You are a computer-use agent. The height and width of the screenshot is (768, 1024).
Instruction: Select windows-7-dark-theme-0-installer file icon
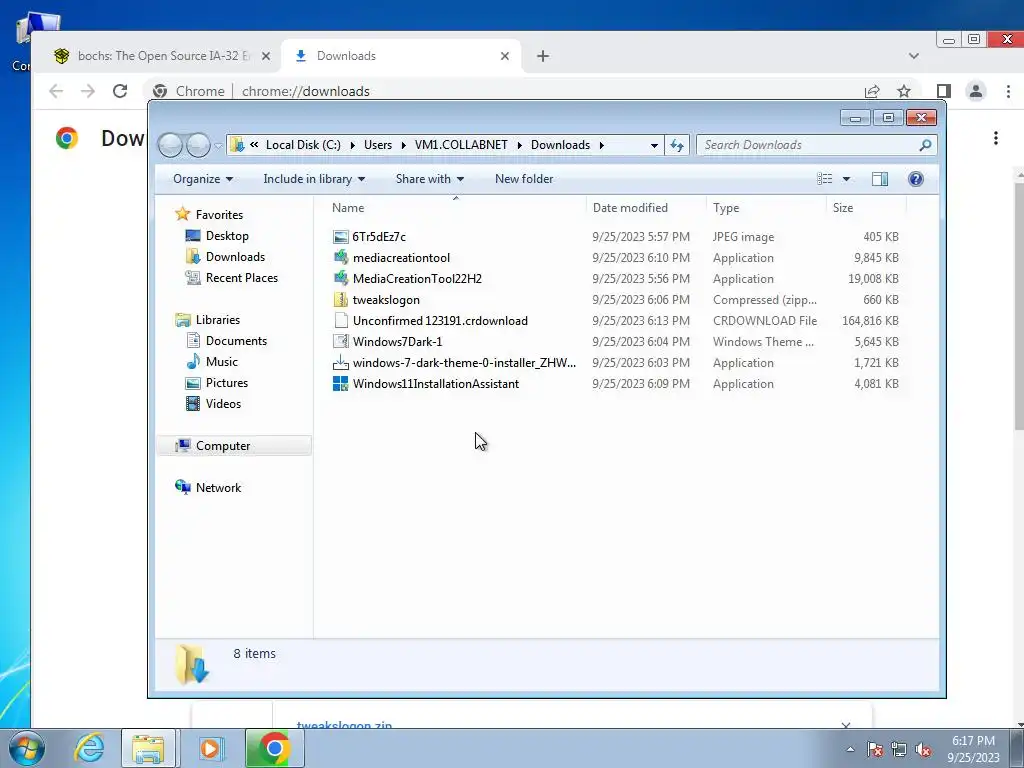(340, 362)
